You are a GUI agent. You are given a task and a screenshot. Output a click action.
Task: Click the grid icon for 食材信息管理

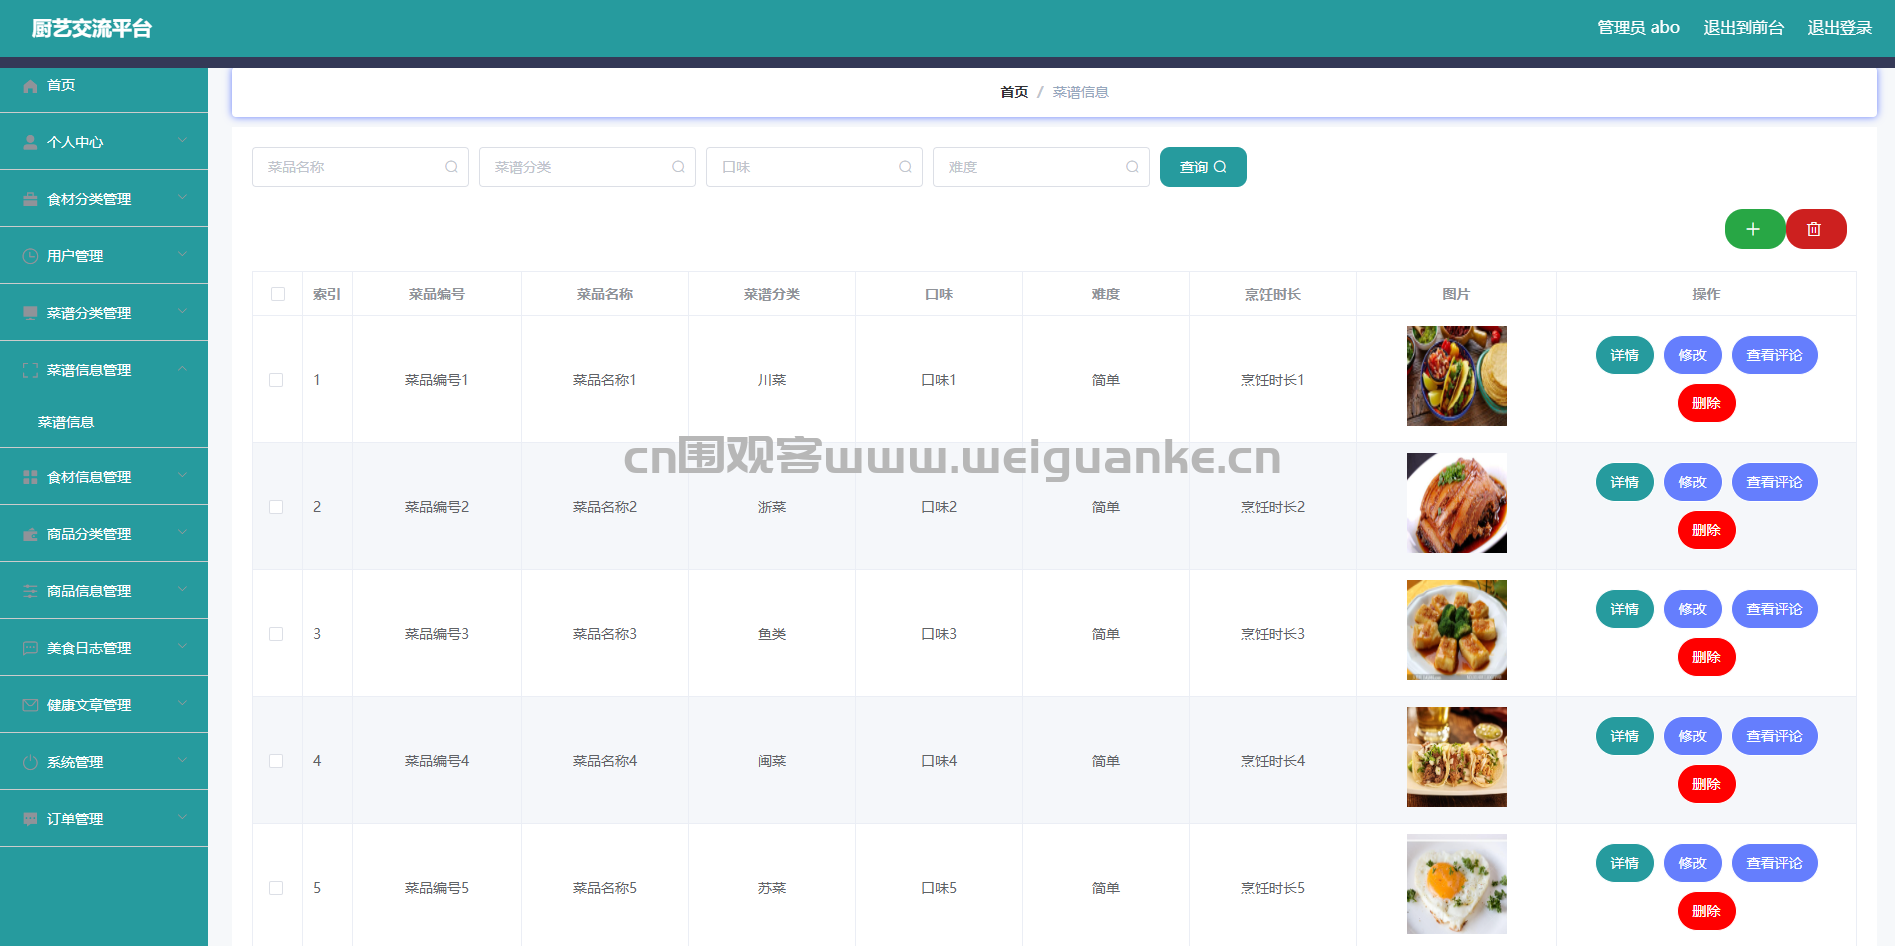tap(30, 477)
